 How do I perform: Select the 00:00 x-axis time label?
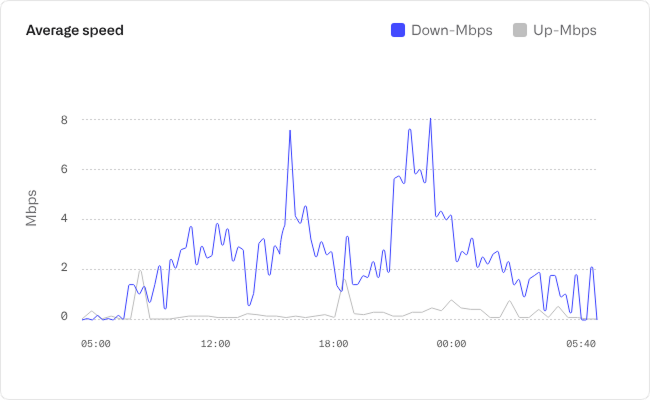click(x=451, y=343)
